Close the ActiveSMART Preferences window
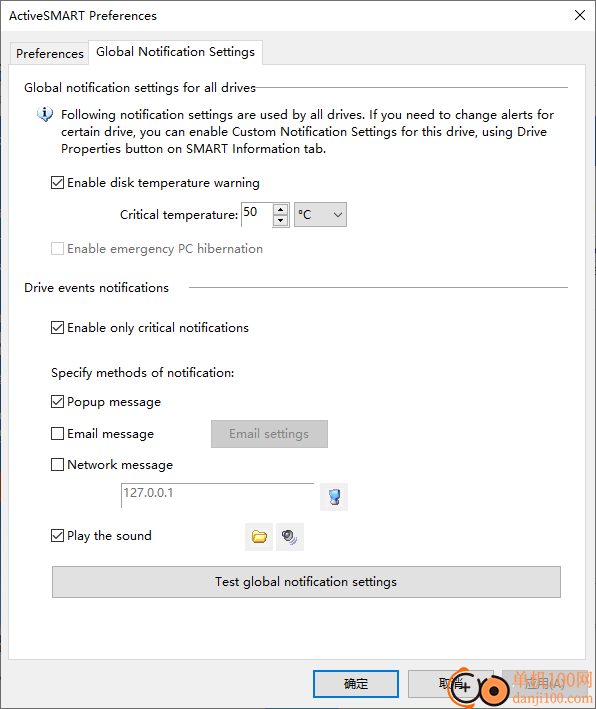This screenshot has height=709, width=596. (580, 15)
